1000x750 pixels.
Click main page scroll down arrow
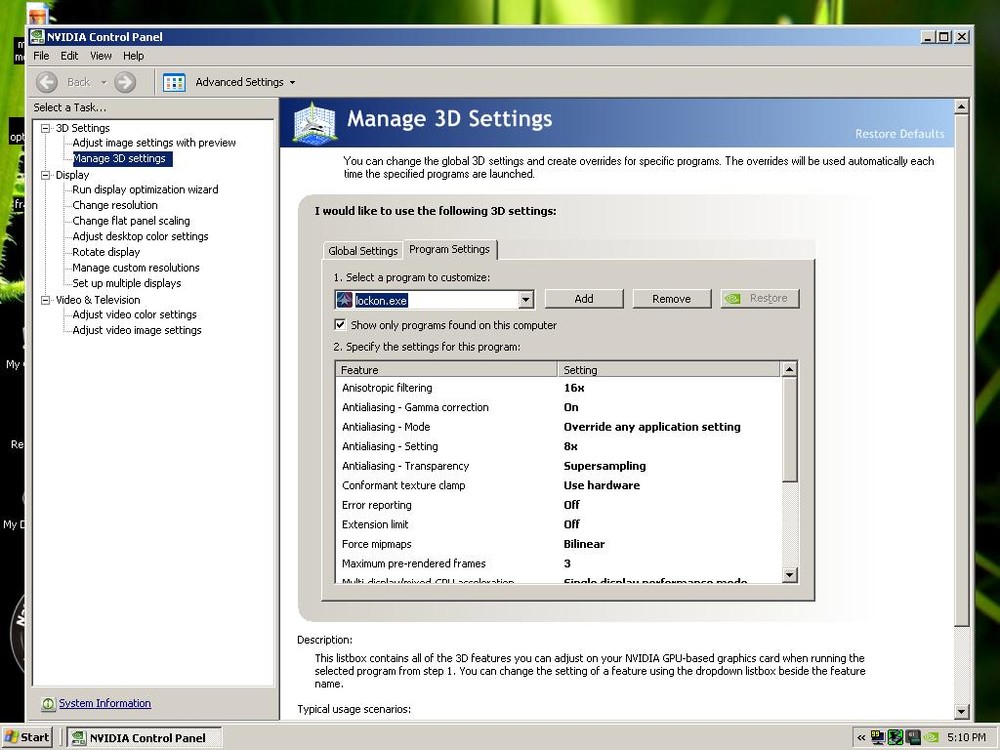[962, 710]
